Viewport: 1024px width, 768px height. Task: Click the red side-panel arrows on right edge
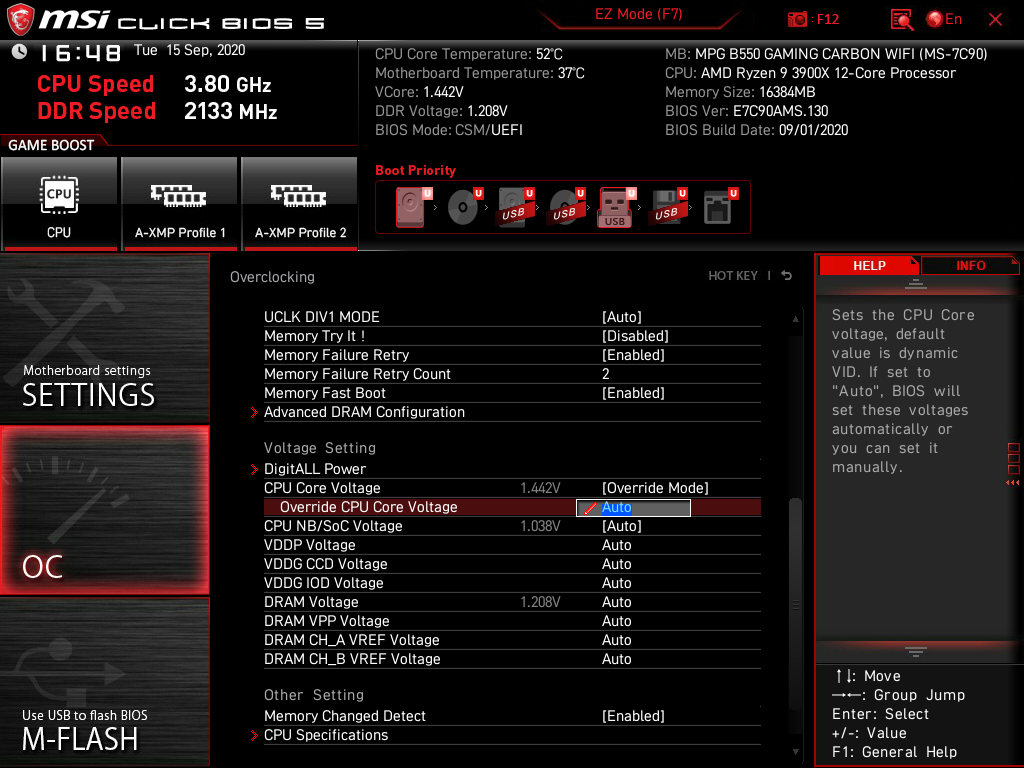pyautogui.click(x=1013, y=482)
